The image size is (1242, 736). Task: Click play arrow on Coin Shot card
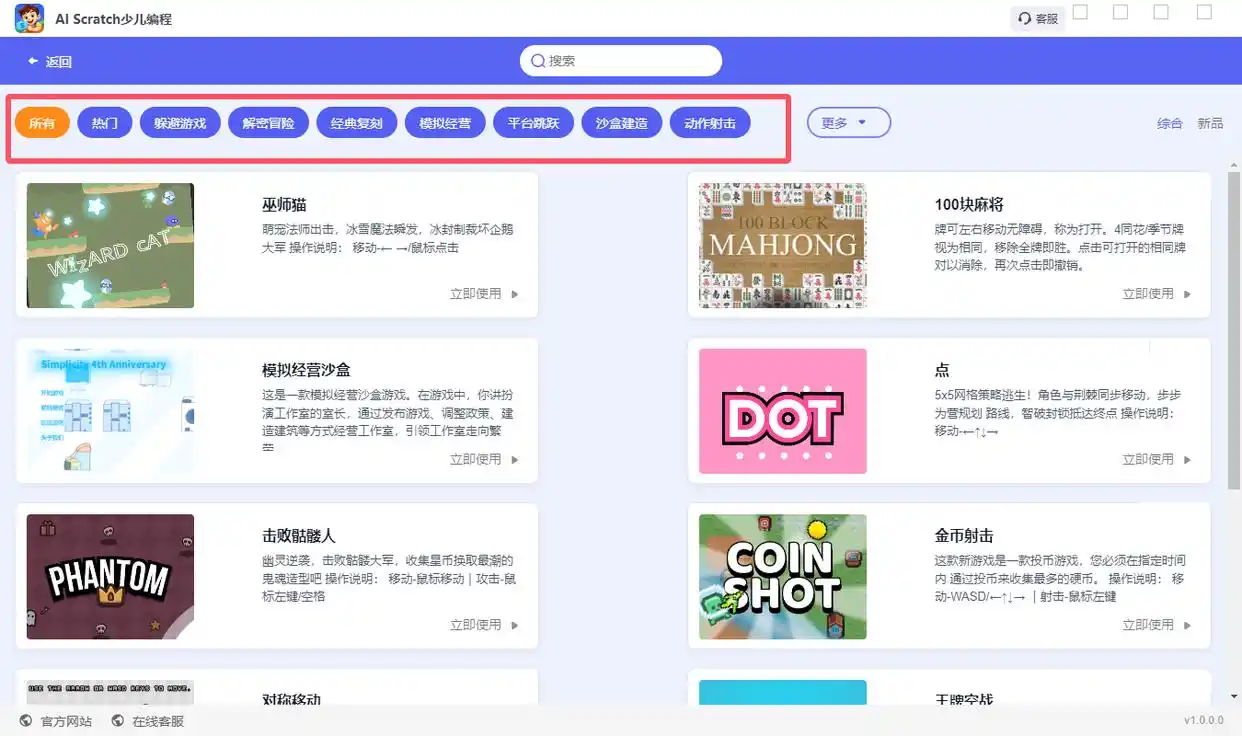1188,625
